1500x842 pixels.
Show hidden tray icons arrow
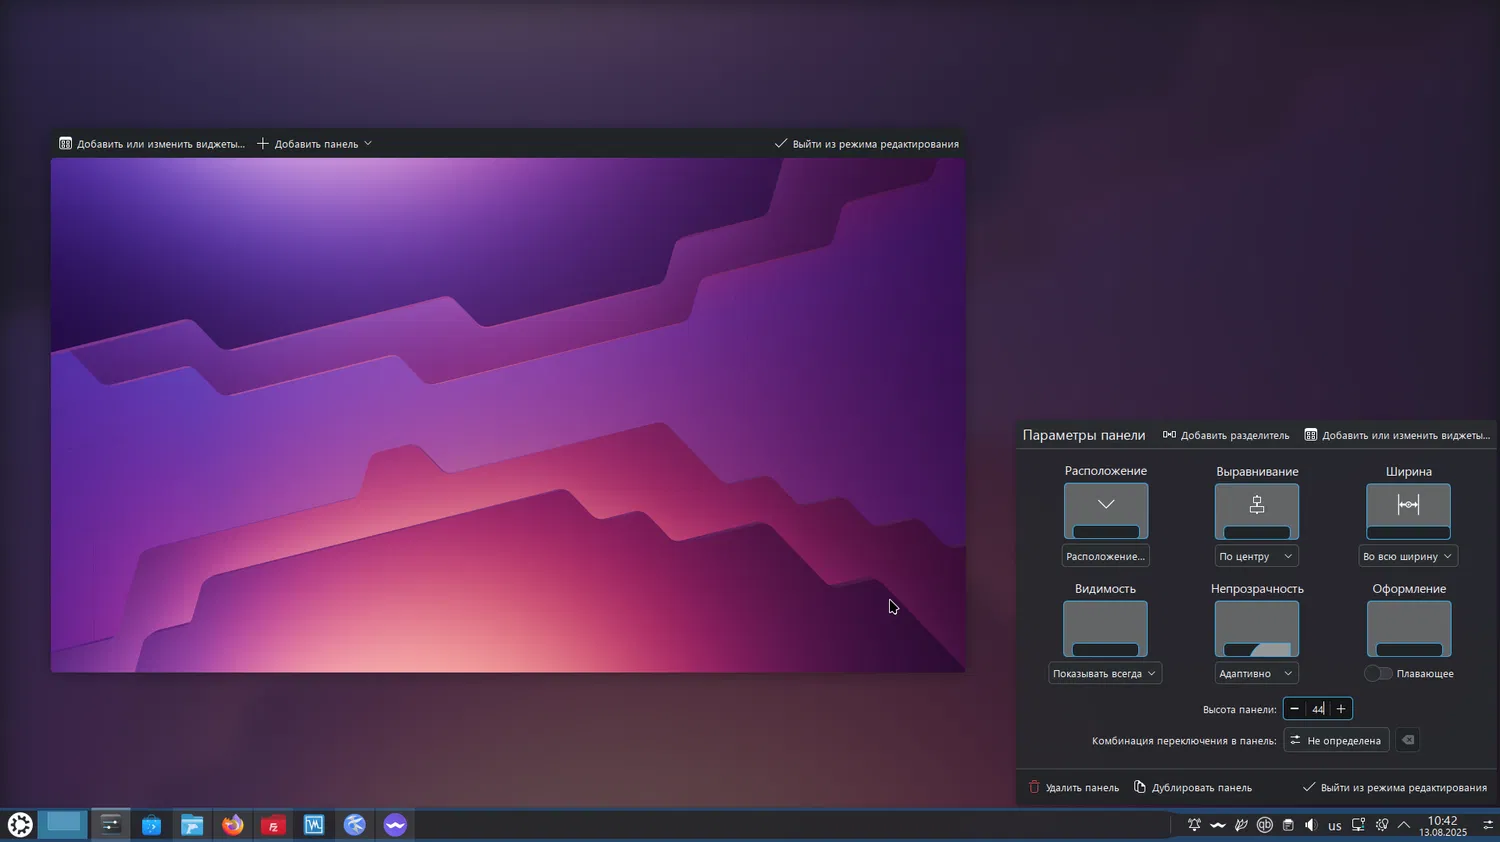pos(1404,825)
